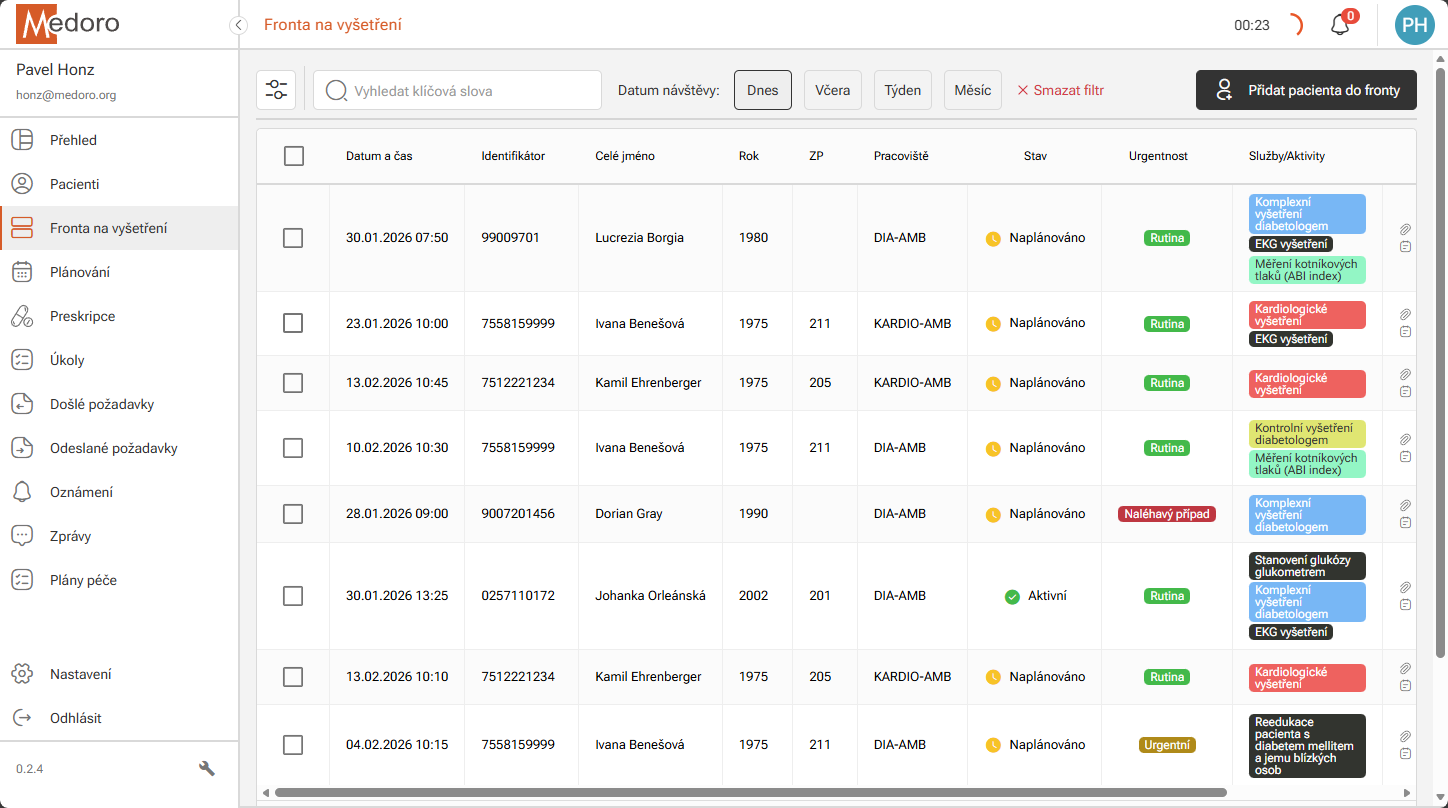Screen dimensions: 1448x808
Task: Select checkbox for Lucrezia Borgia row
Action: click(x=293, y=238)
